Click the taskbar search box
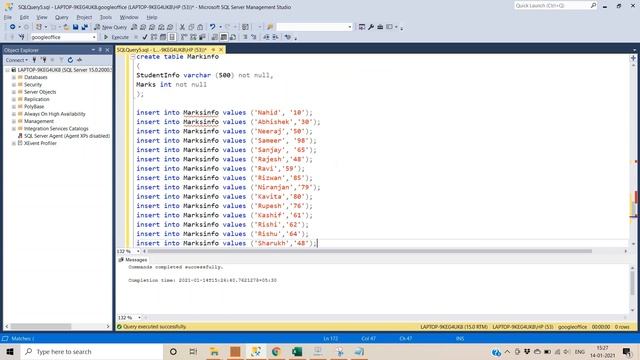This screenshot has width=640, height=360. coord(92,351)
